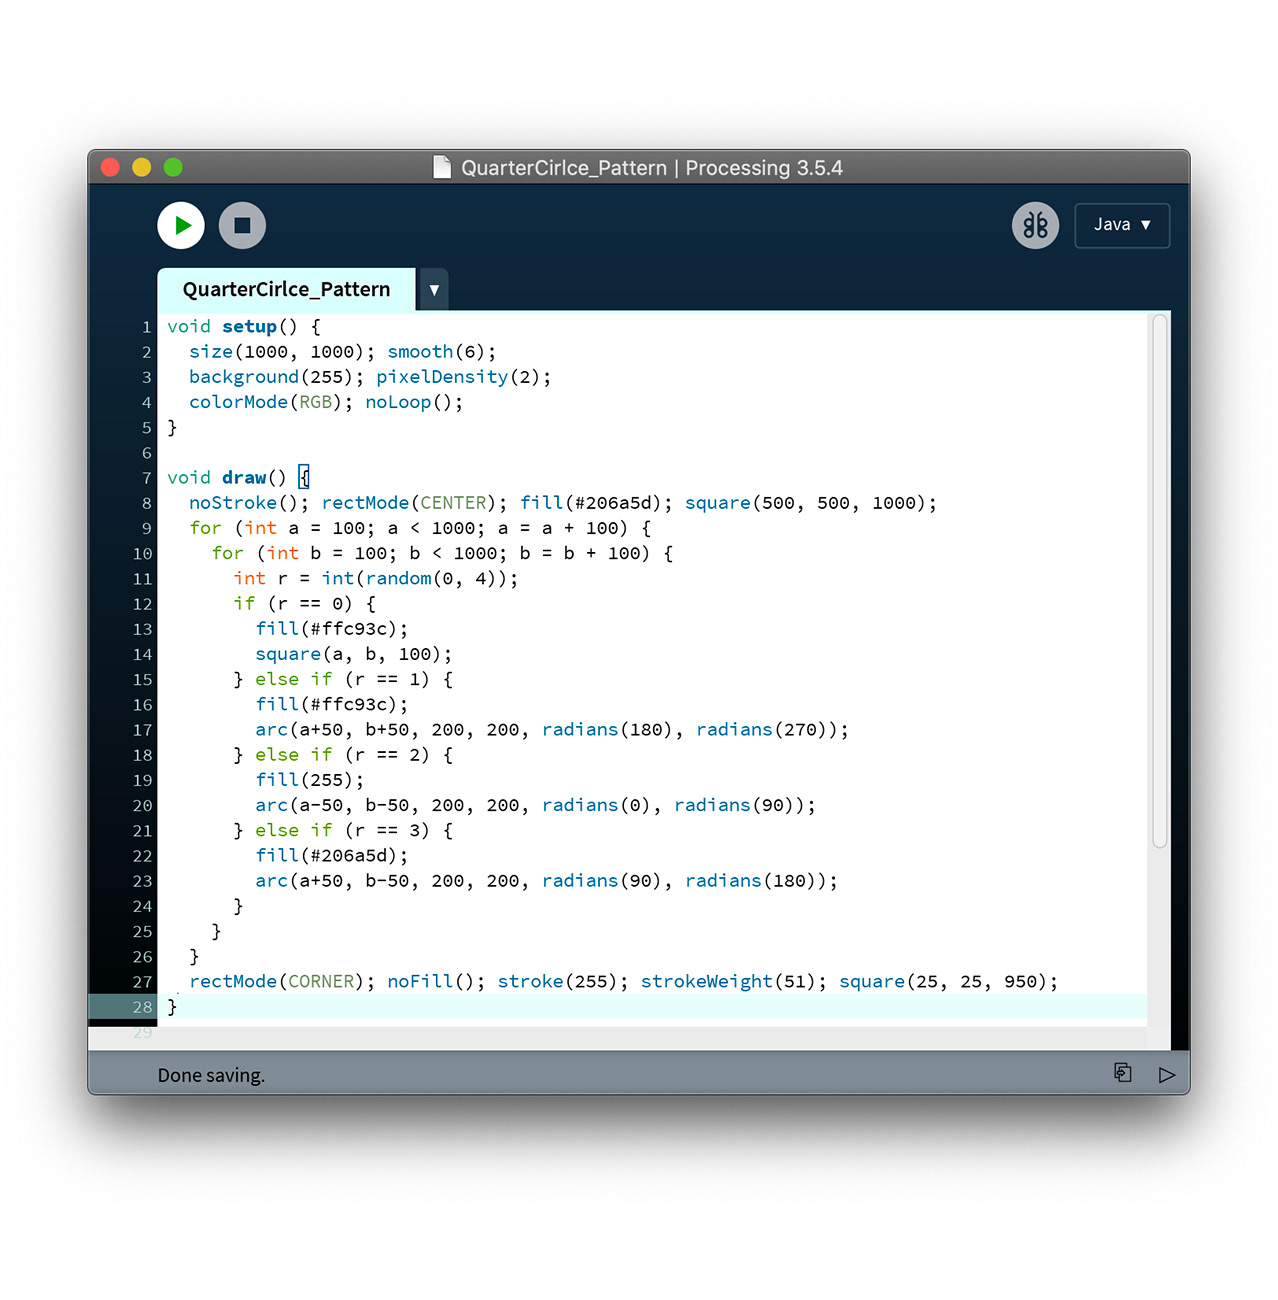Click 'strokeWeight' on line 27
The width and height of the screenshot is (1278, 1300).
coord(706,982)
